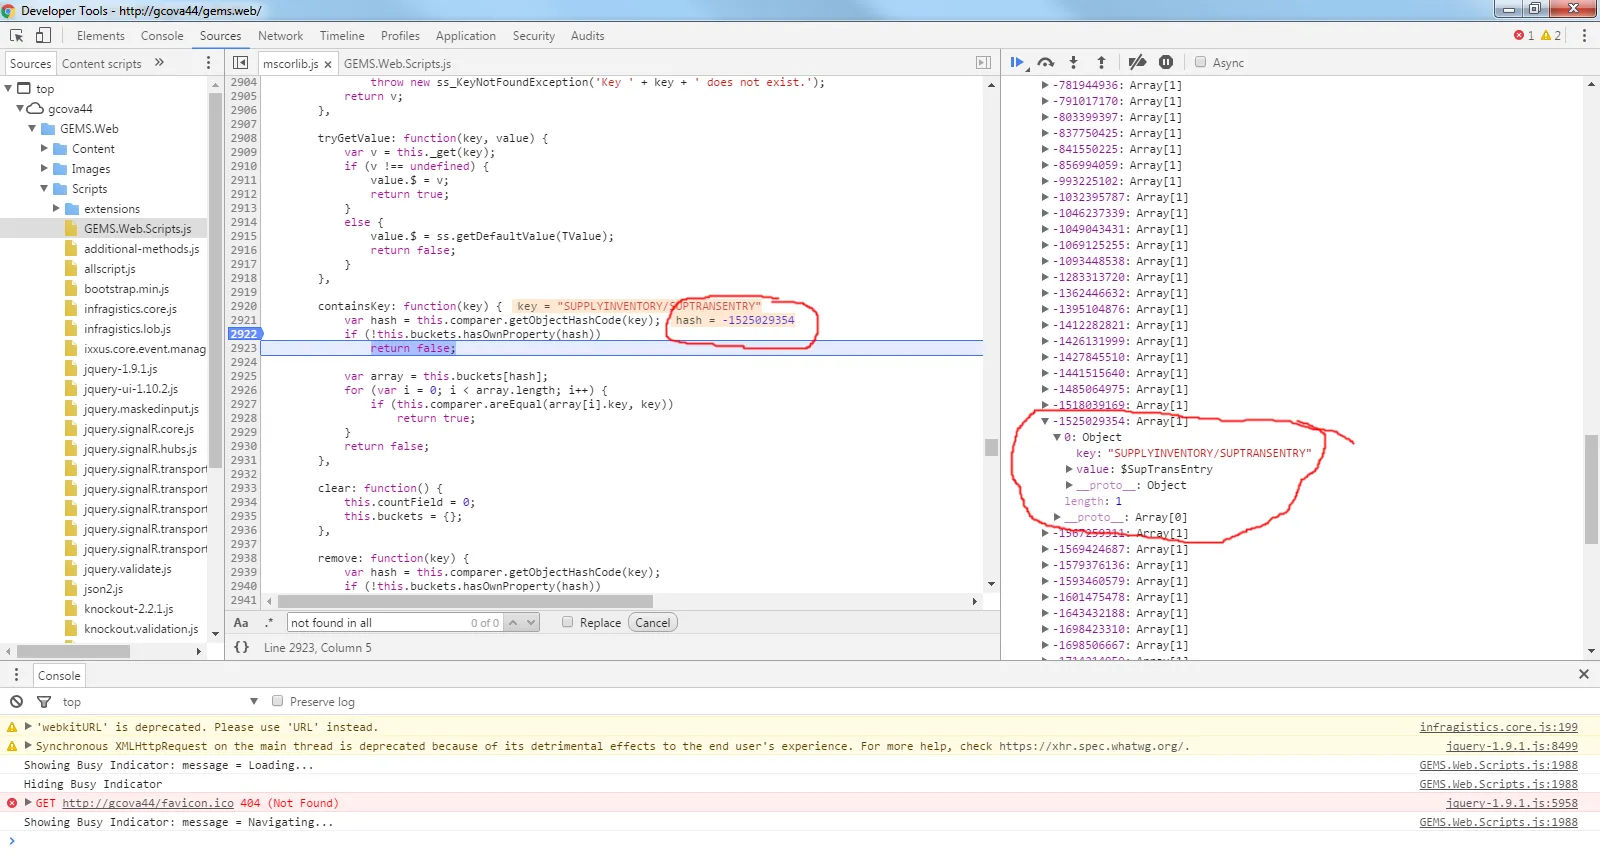Pretty print the source with curly braces icon
Viewport: 1600px width, 860px height.
(241, 647)
